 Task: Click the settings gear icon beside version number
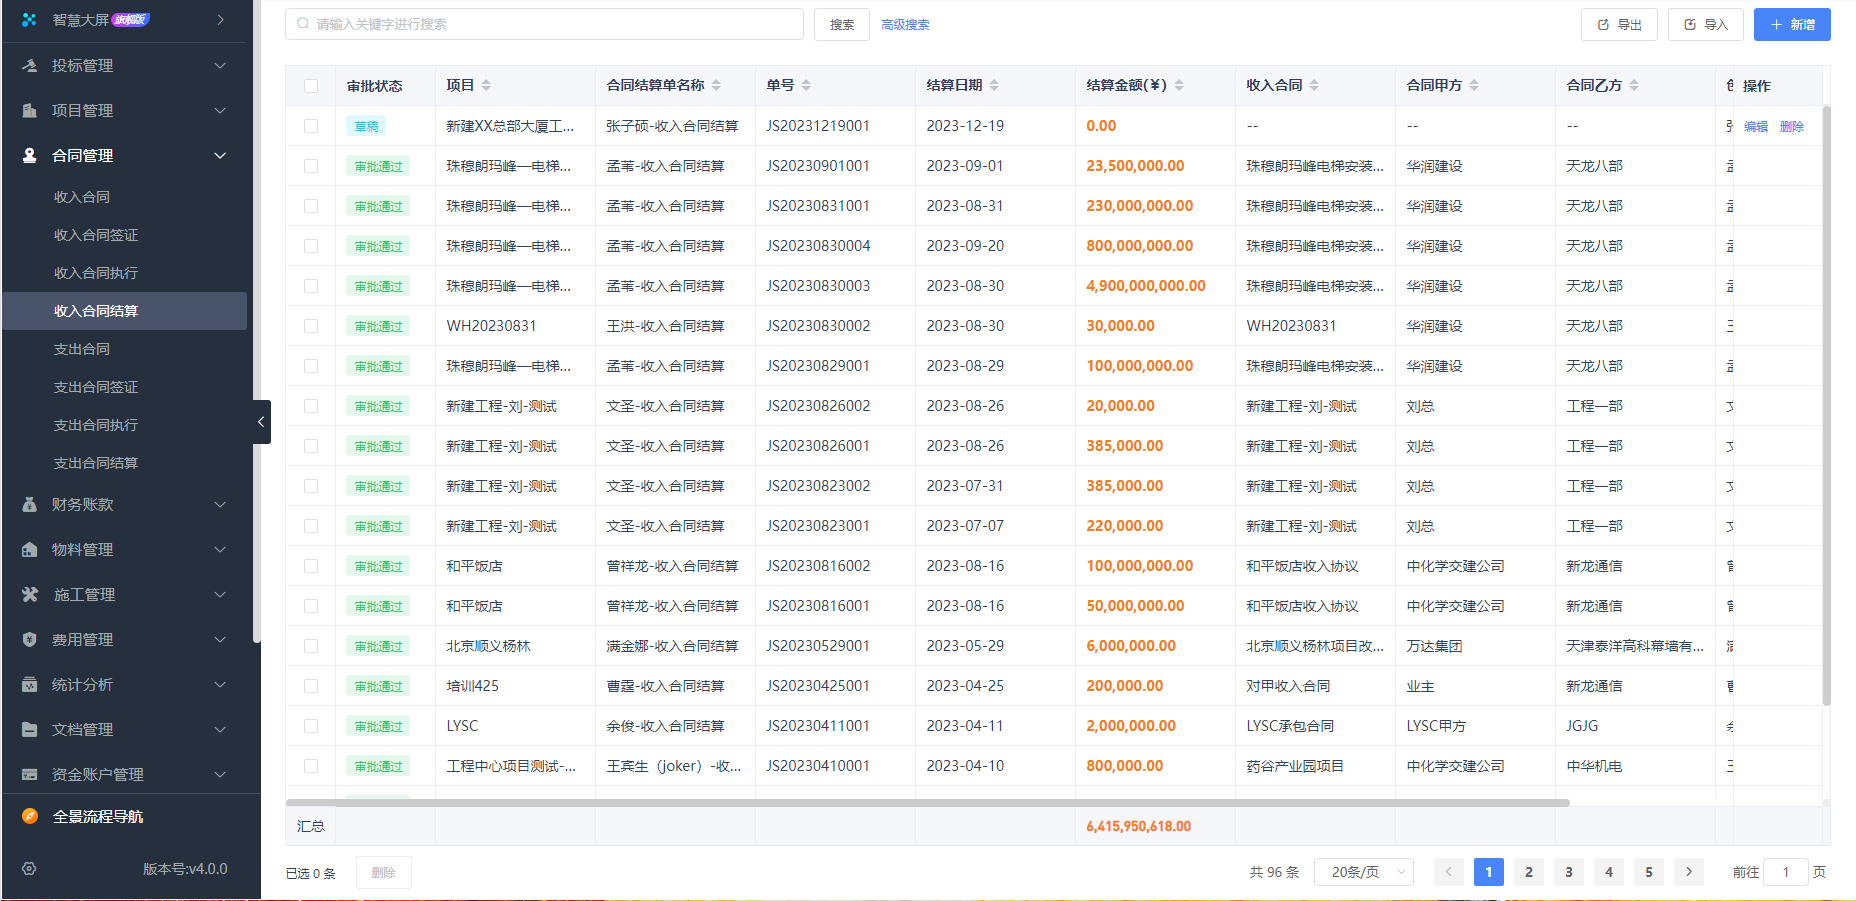[29, 869]
